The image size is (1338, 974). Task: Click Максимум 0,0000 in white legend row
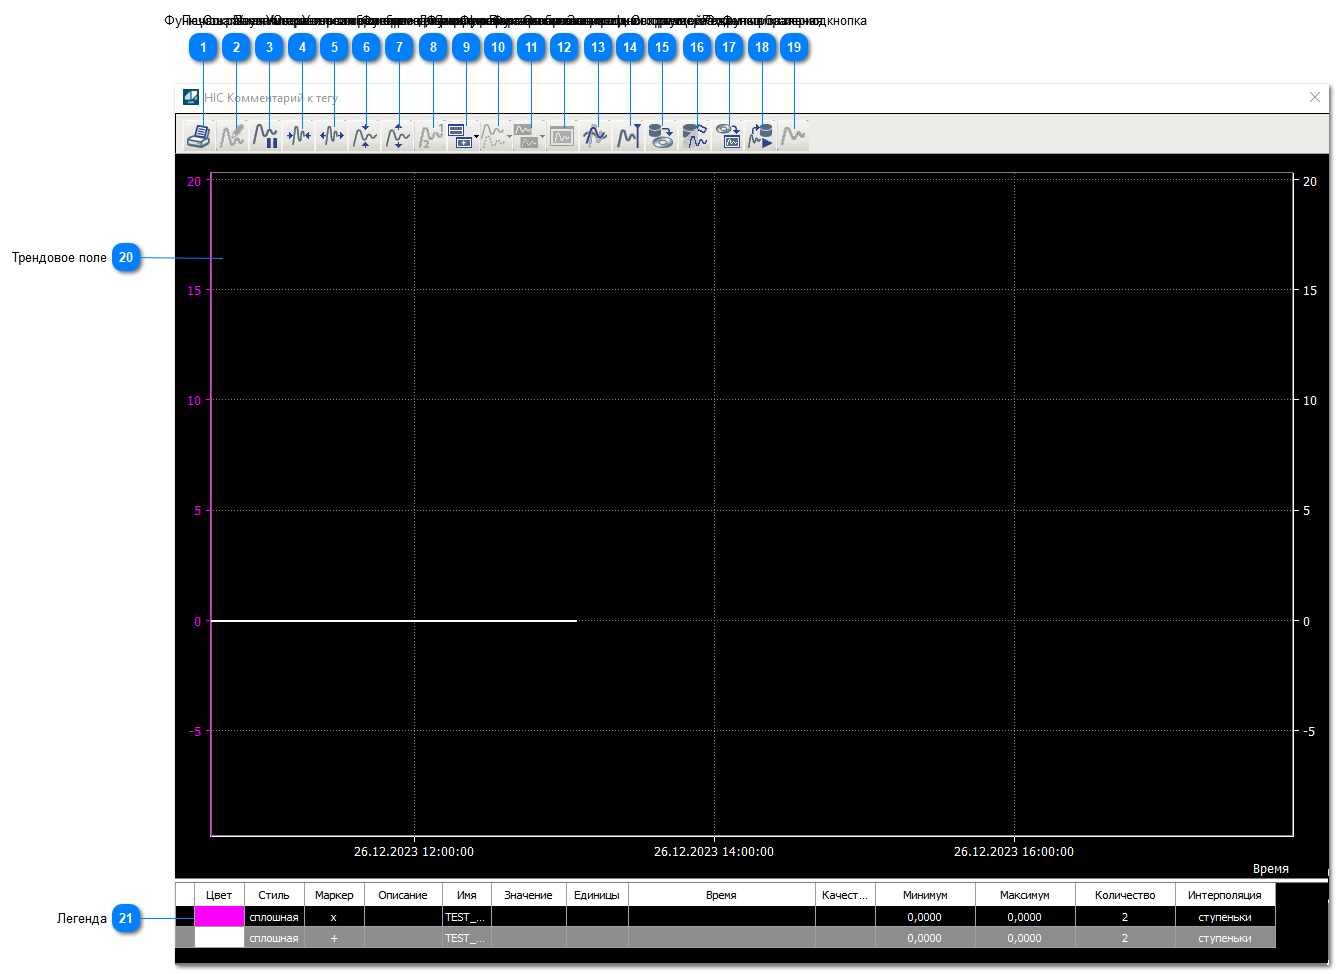(1025, 938)
